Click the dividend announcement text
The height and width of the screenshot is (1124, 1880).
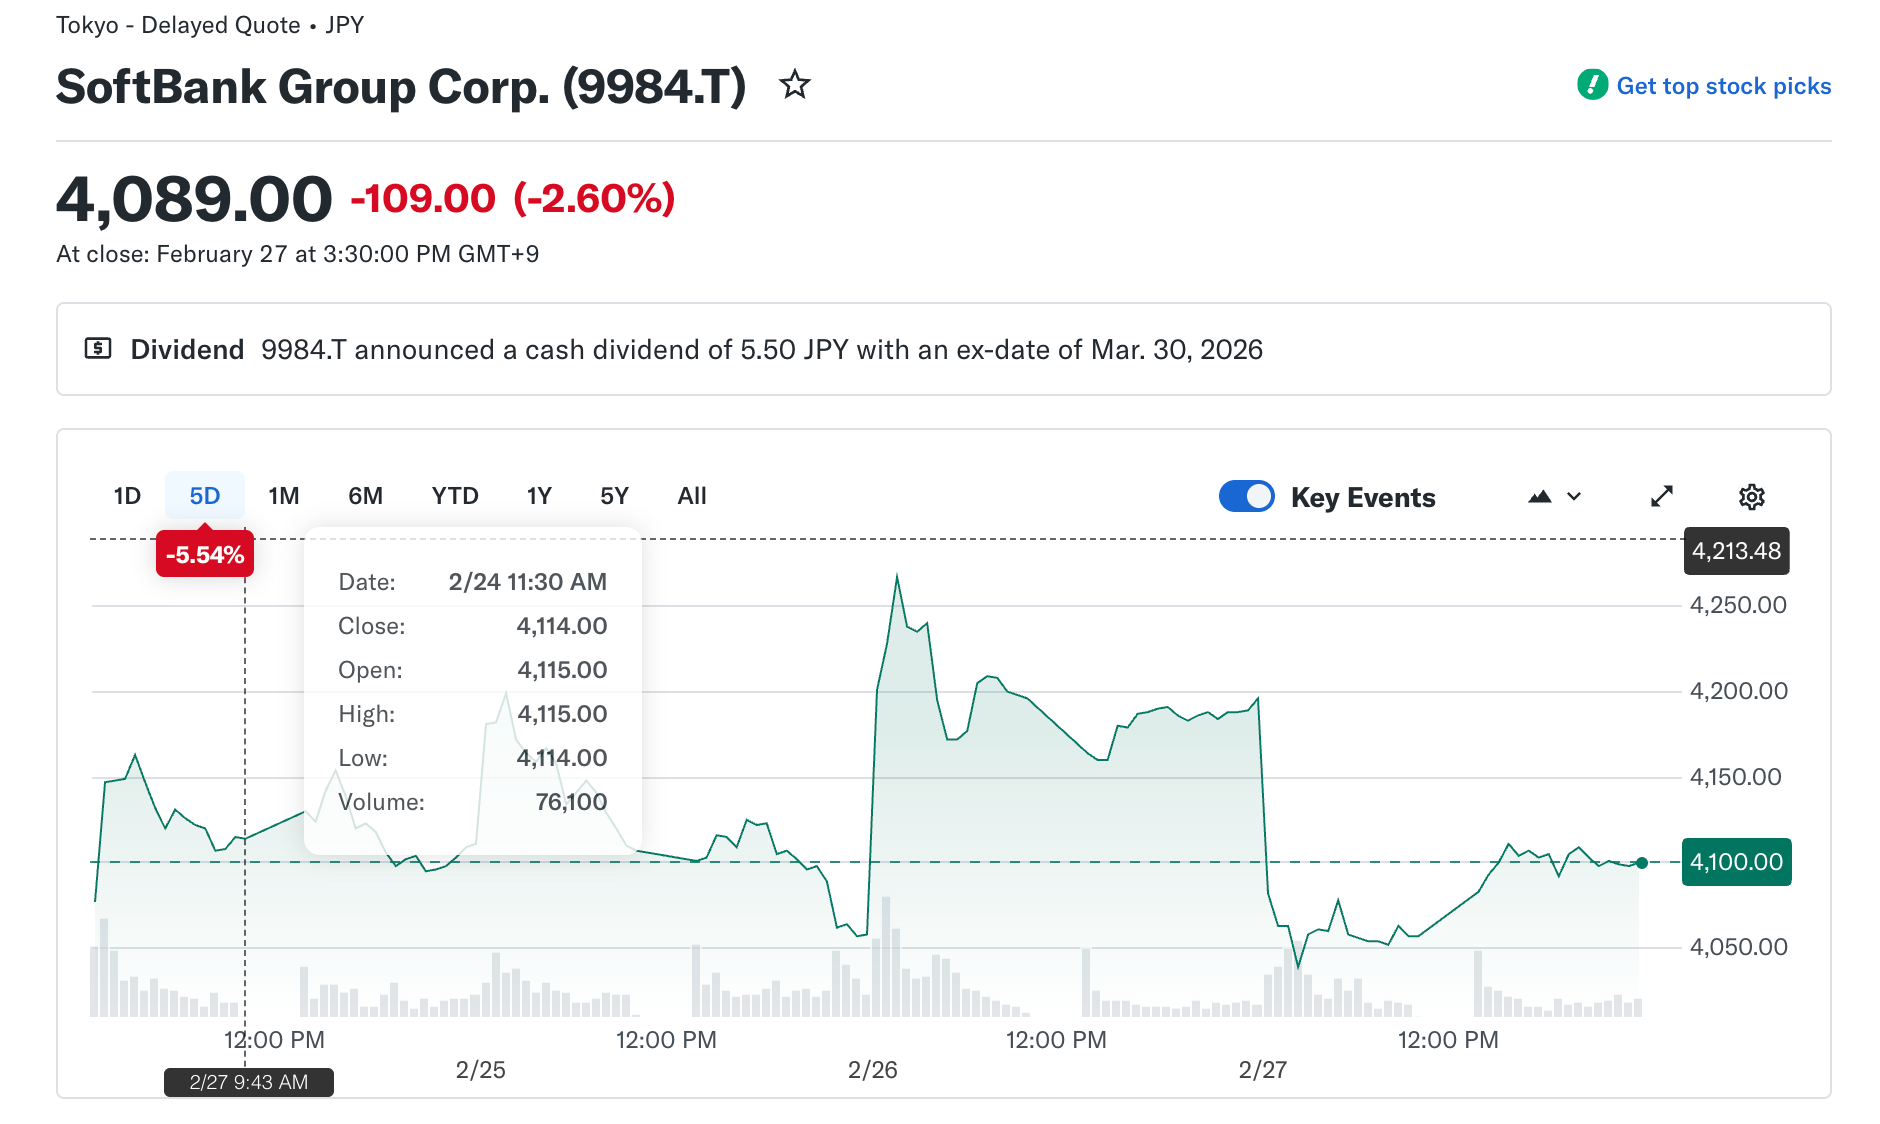tap(761, 350)
